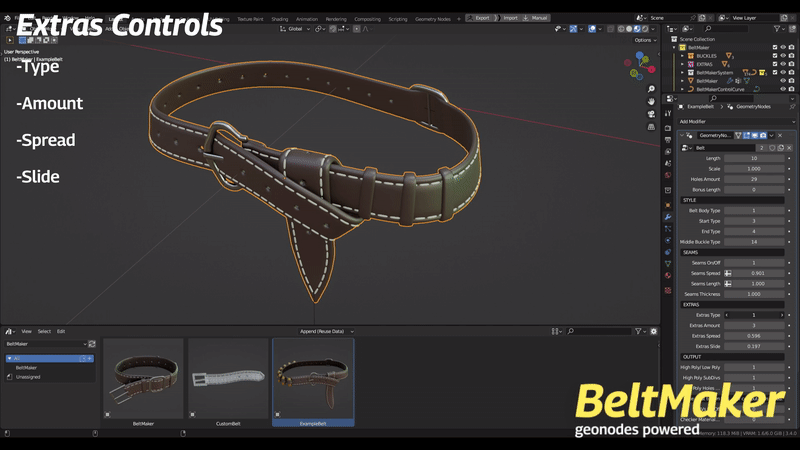Open the Object properties tab icon

pos(668,205)
